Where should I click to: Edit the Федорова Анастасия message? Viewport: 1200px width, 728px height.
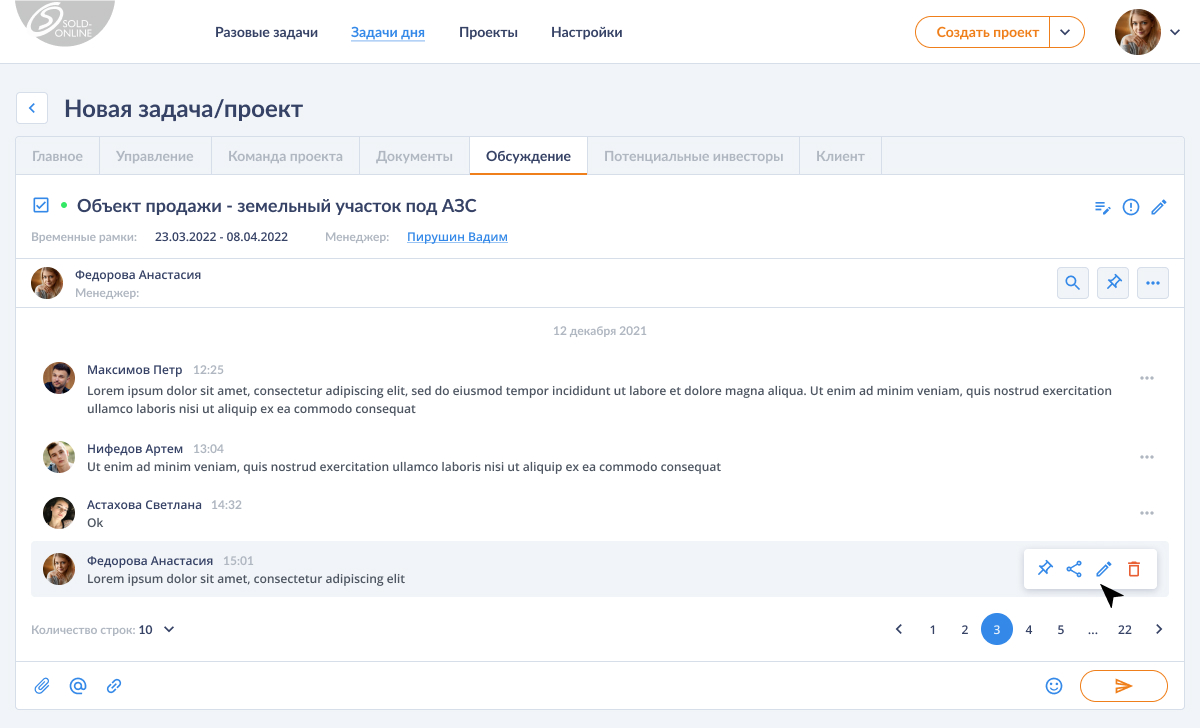point(1104,569)
